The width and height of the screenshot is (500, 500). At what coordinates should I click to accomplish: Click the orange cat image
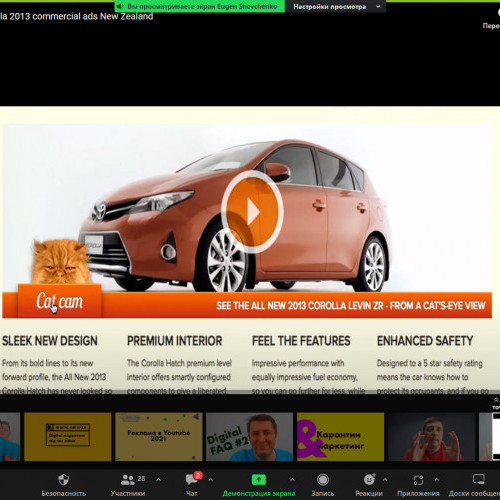(60, 262)
